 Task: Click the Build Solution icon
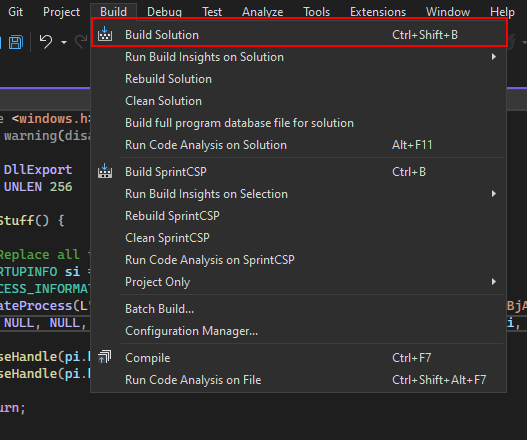[105, 34]
